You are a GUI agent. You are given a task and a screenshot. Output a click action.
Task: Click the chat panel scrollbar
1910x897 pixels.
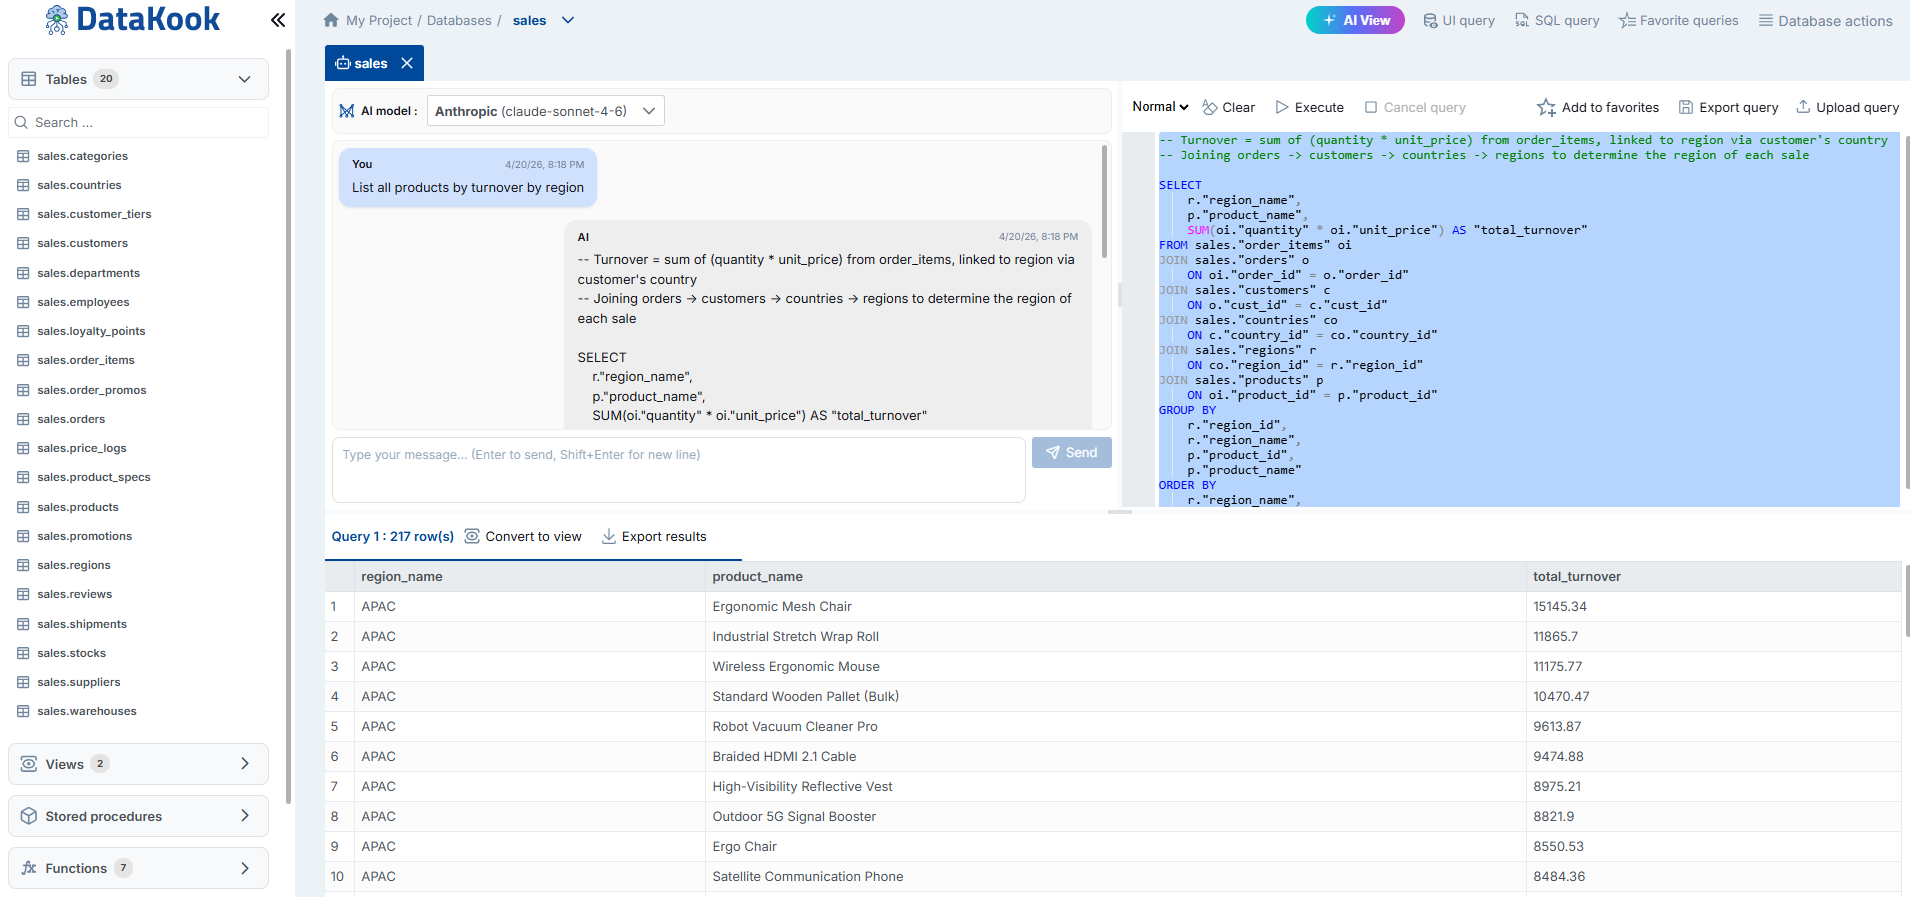(1104, 202)
